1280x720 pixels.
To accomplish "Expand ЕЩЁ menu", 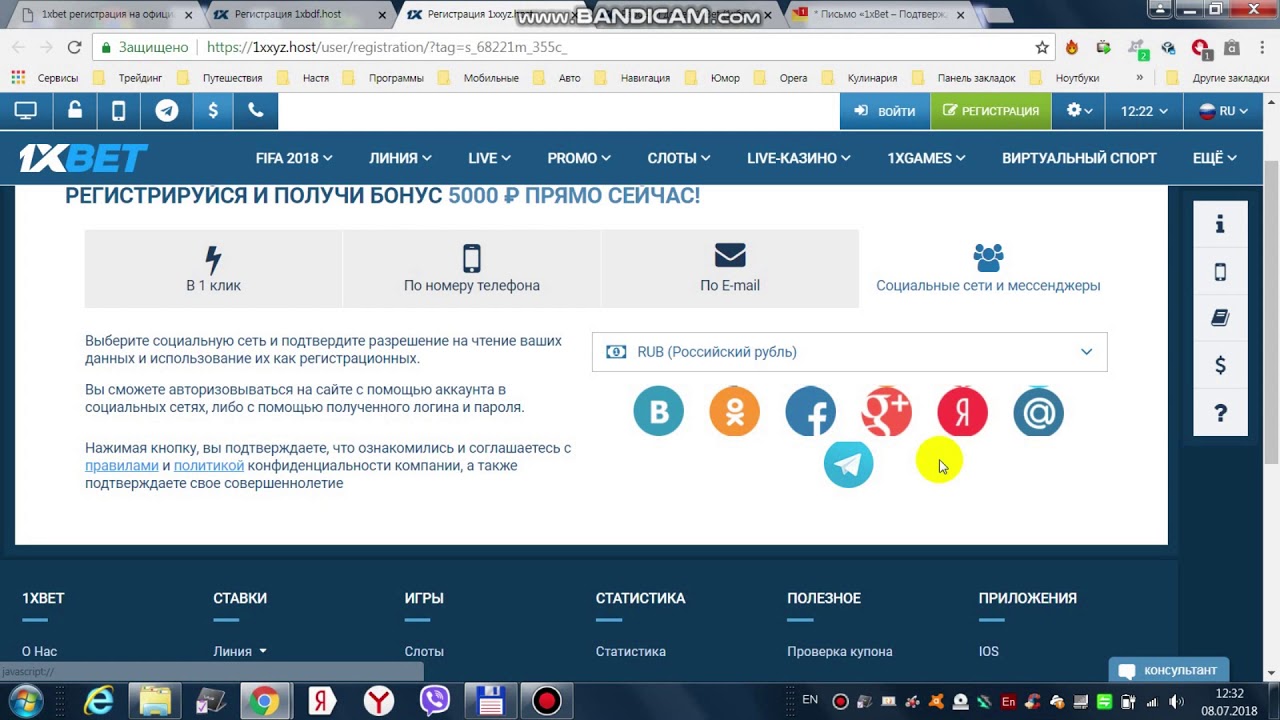I will click(1215, 158).
